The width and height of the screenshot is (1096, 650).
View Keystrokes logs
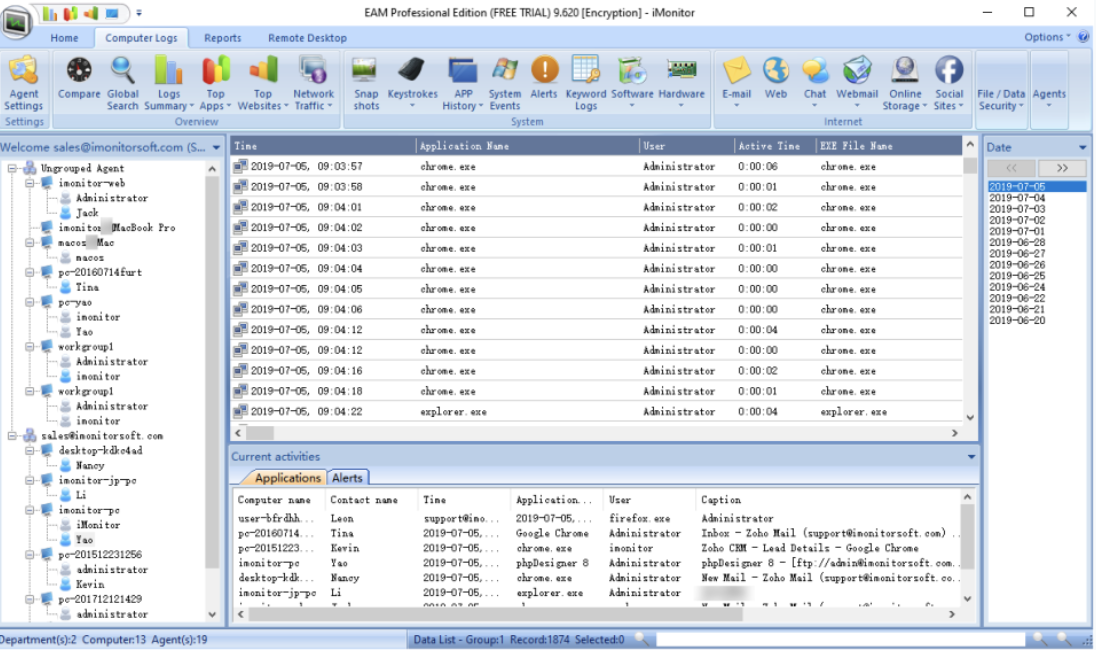click(x=412, y=80)
